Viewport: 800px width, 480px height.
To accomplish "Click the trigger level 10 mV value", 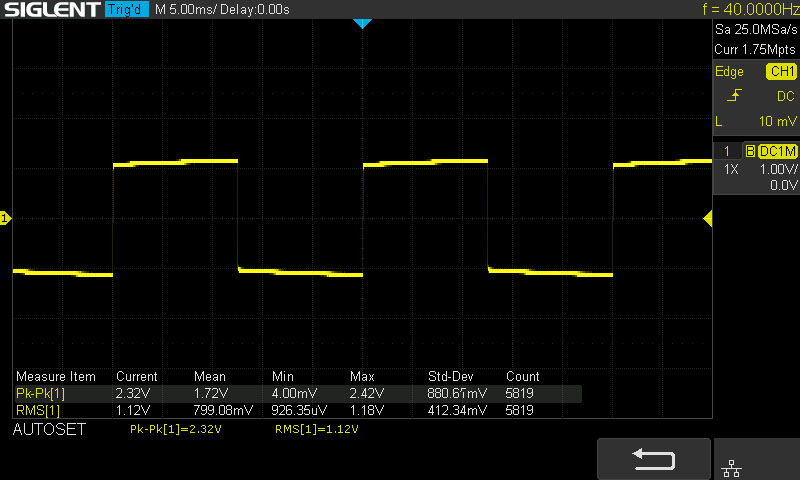I will coord(778,121).
